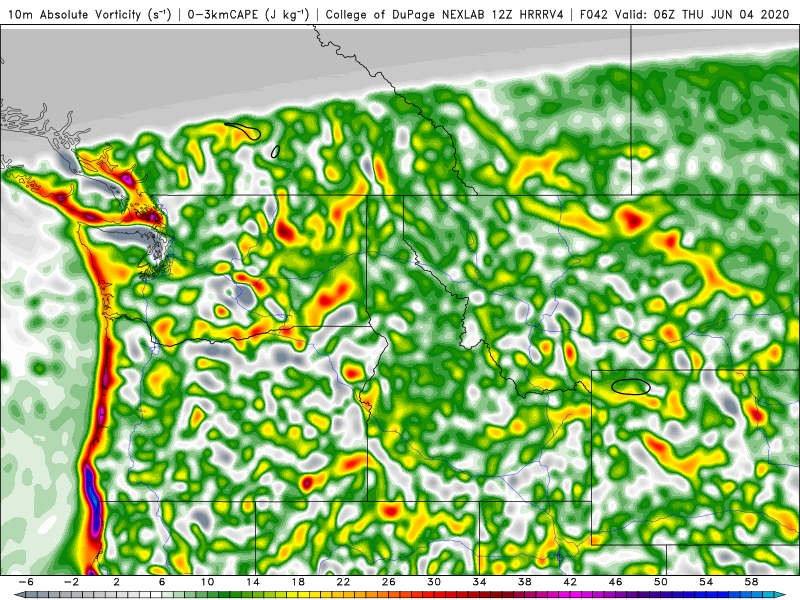Click the '46' color scale label

click(615, 582)
